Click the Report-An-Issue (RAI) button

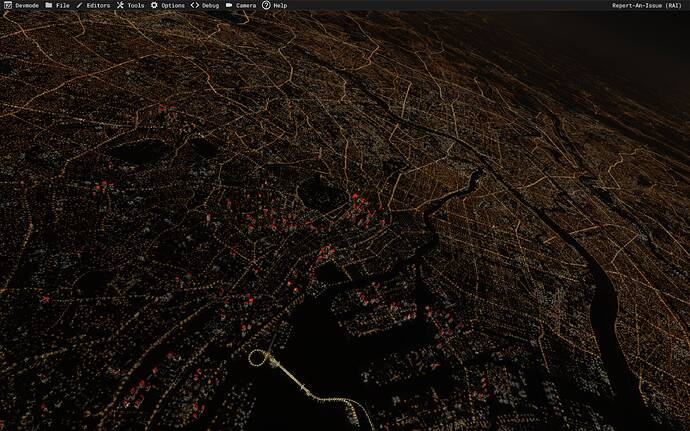646,6
